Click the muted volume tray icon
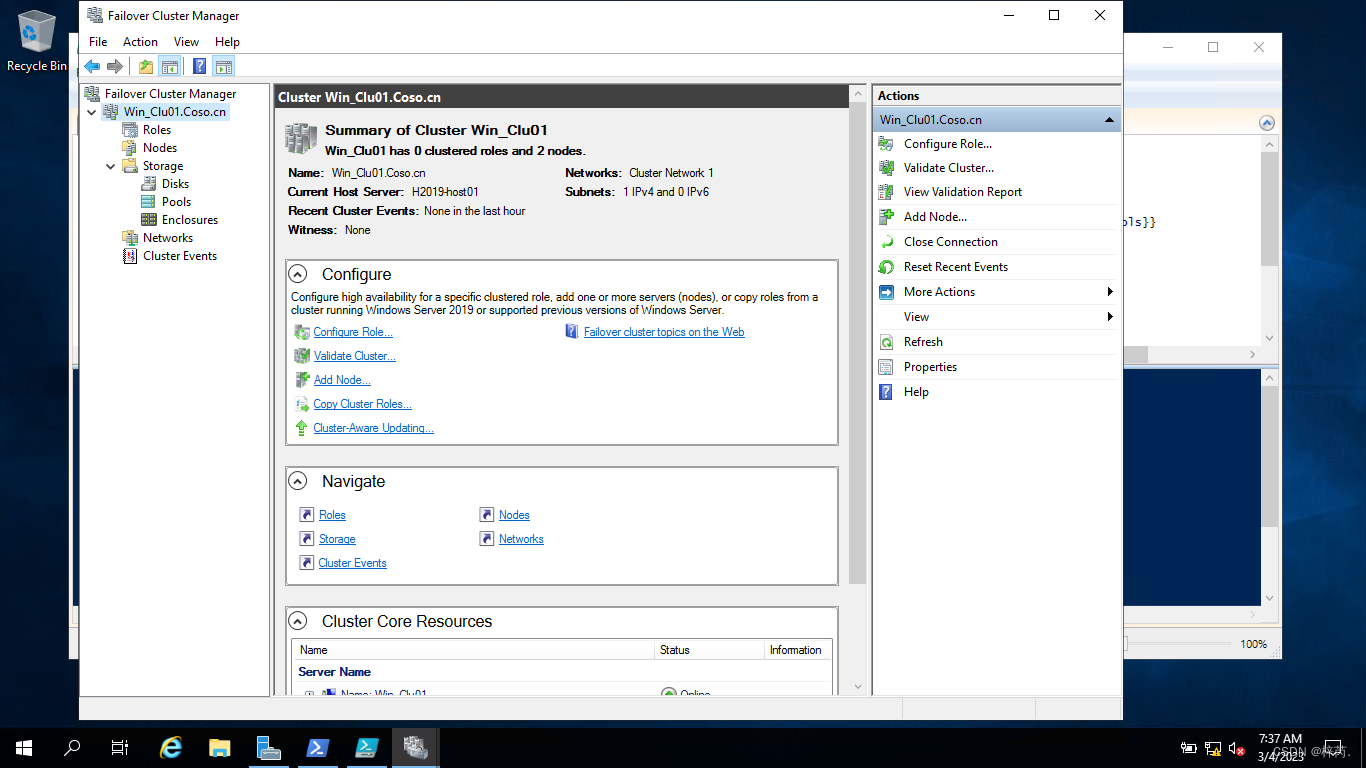 pos(1237,748)
